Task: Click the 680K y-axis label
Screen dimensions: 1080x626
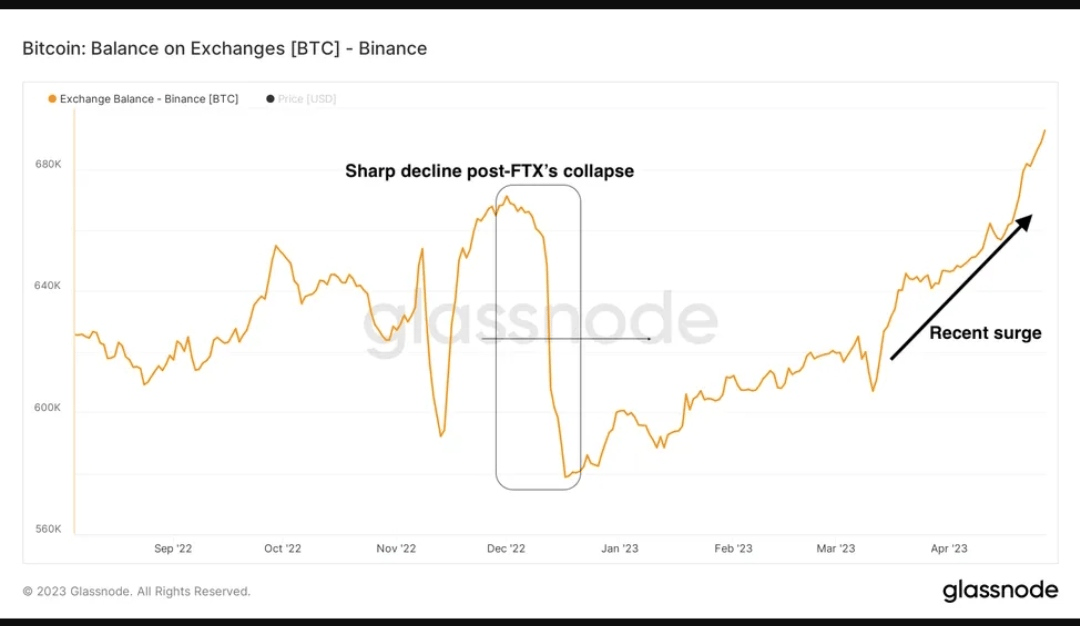Action: 48,164
